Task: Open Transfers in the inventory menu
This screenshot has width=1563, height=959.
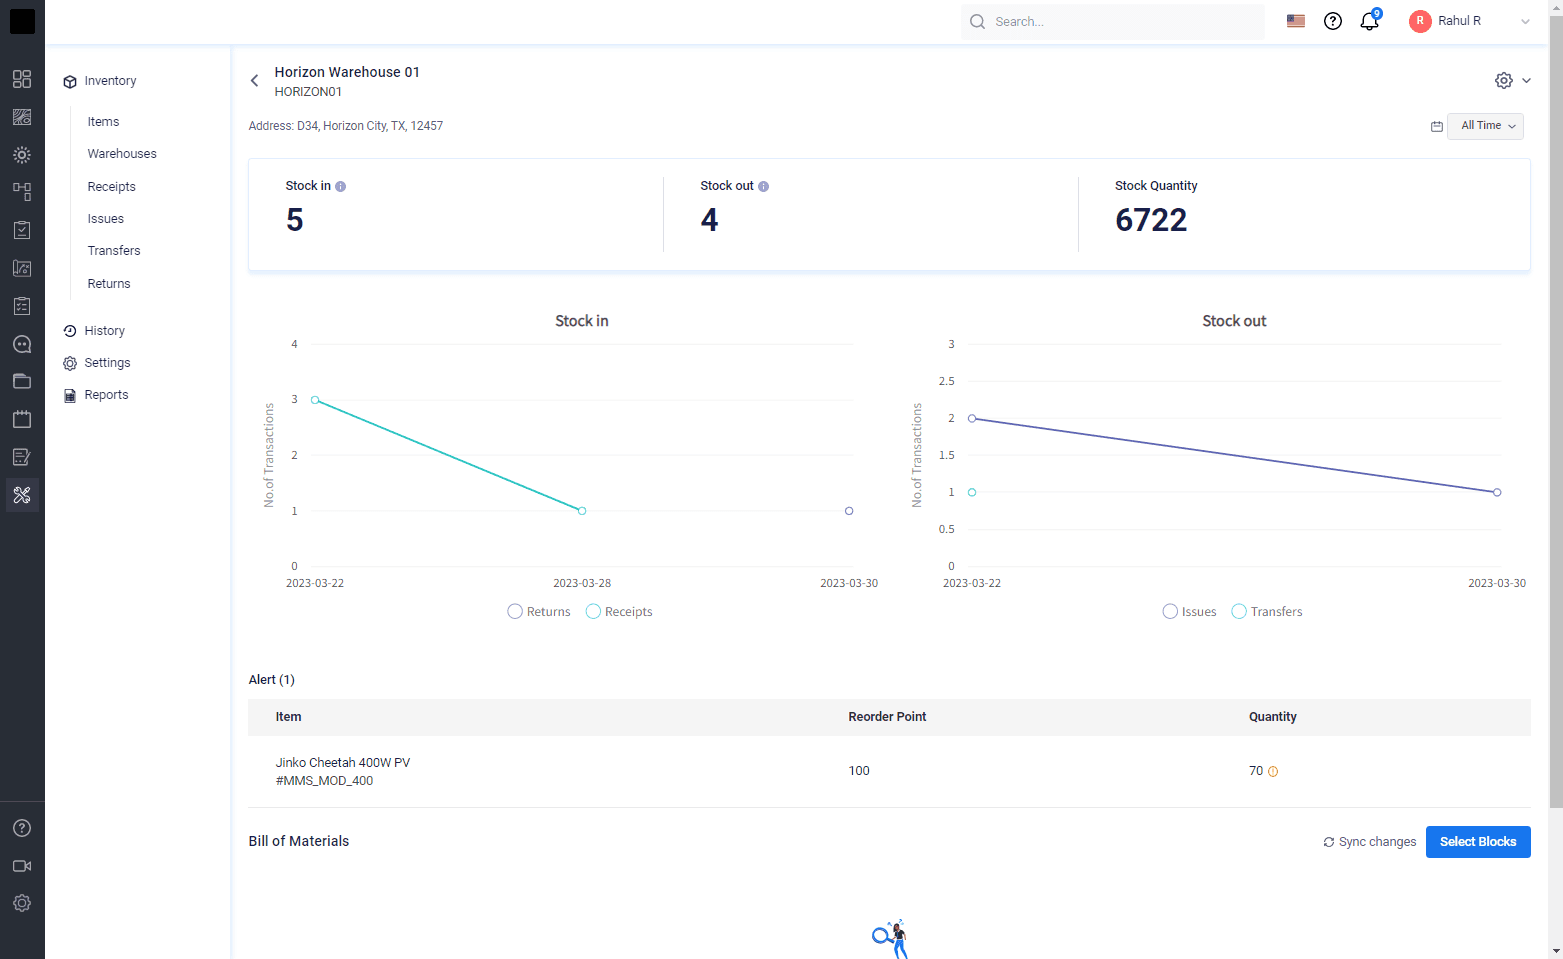Action: click(114, 251)
